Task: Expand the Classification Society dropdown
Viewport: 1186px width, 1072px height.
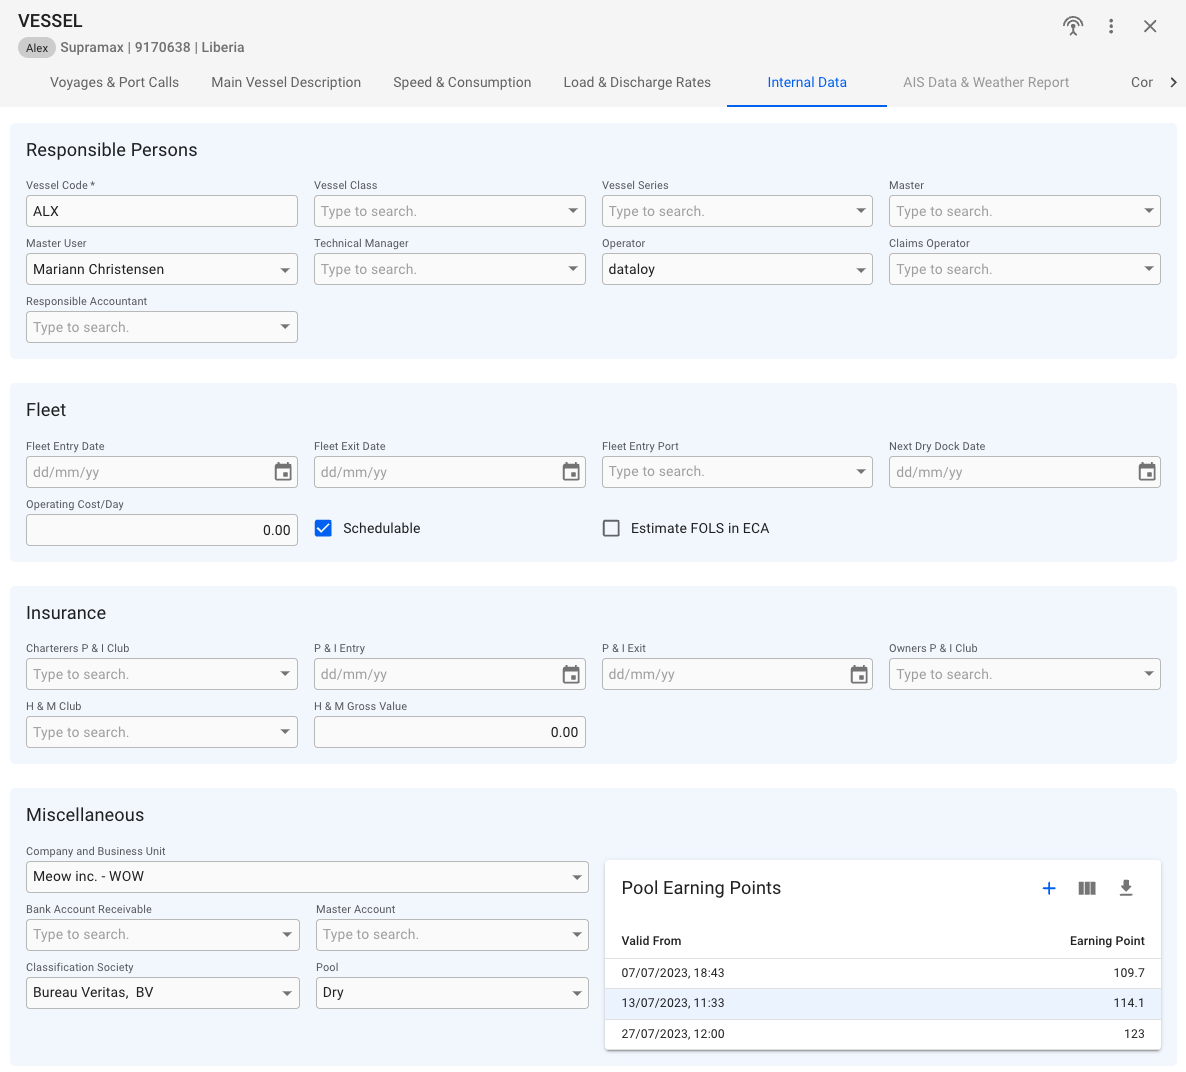Action: pos(287,993)
